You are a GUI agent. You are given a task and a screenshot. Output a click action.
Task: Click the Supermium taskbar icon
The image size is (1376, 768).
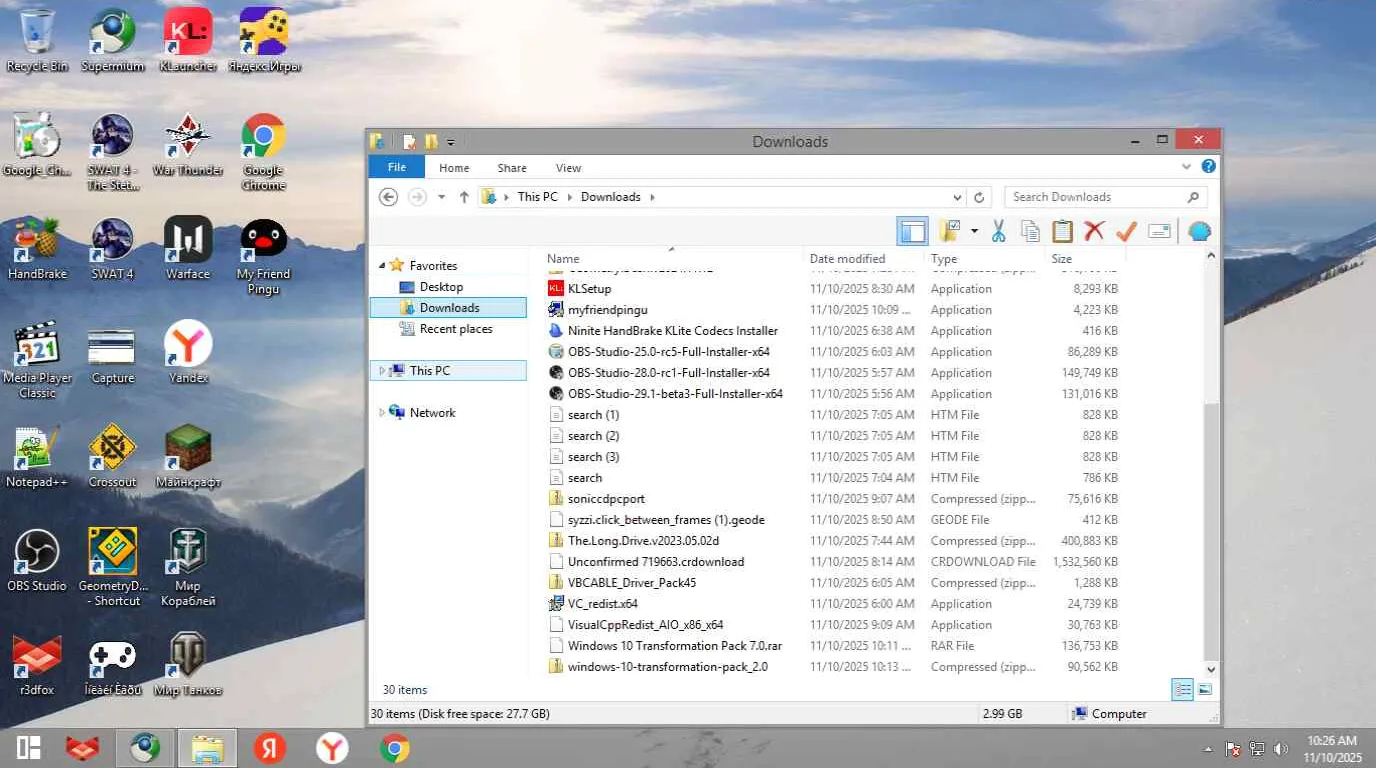tap(145, 748)
